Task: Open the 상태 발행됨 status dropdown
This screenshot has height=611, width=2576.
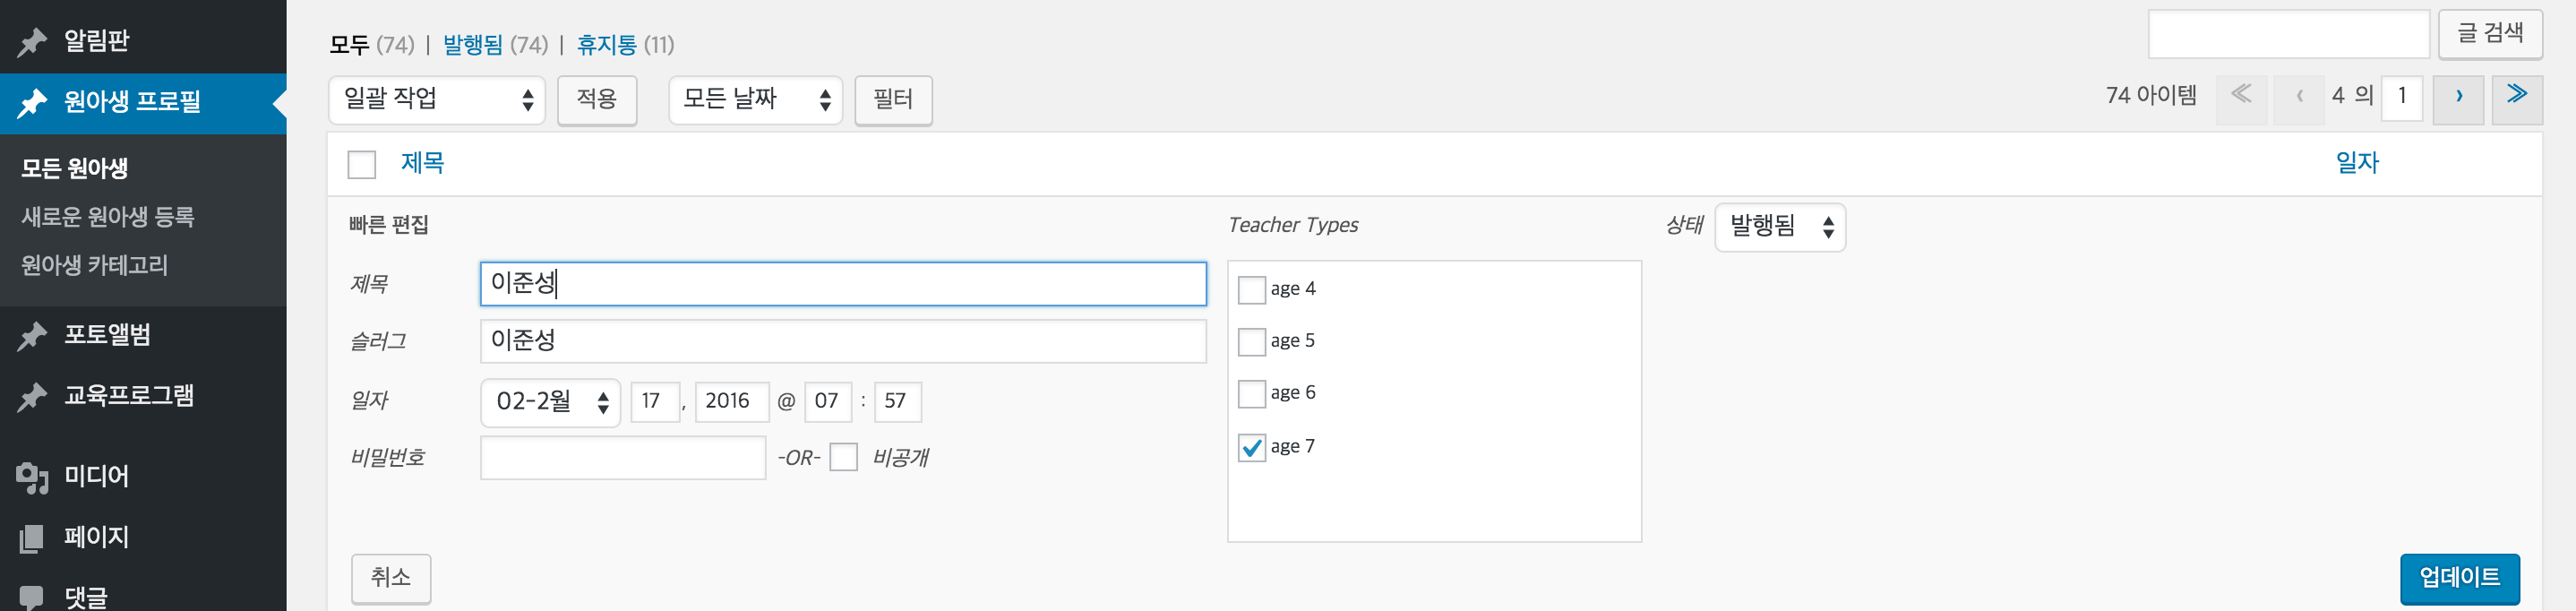Action: coord(1779,227)
